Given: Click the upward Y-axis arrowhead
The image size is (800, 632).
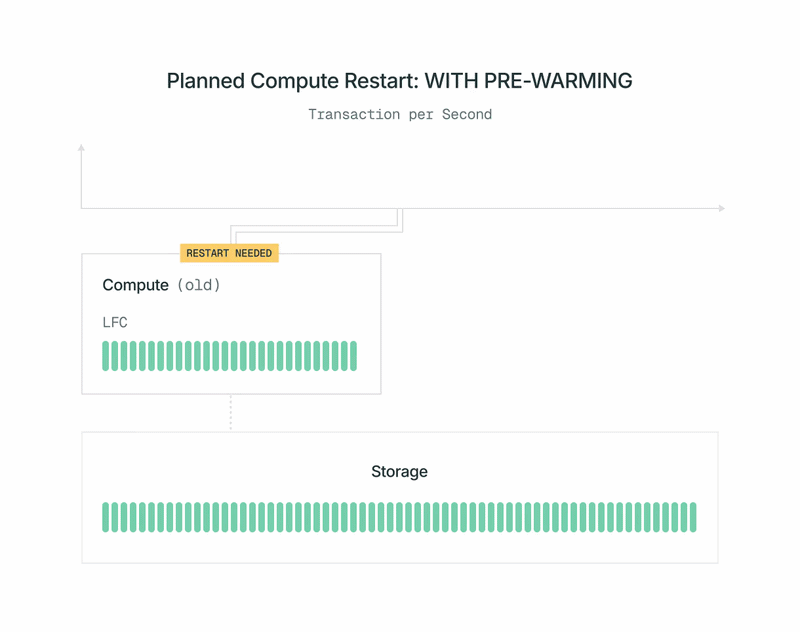Looking at the screenshot, I should 81,148.
